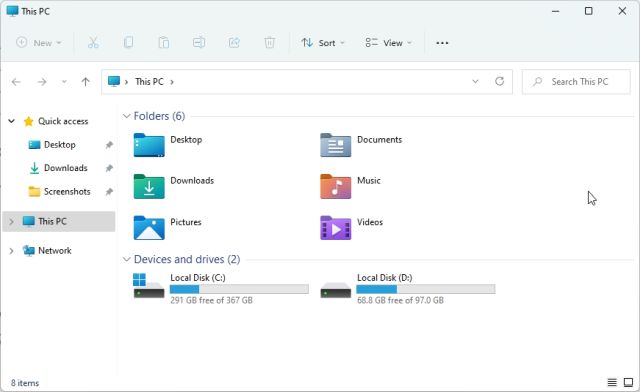Viewport: 640px width, 392px height.
Task: Open recent locations dropdown arrow
Action: 64,82
